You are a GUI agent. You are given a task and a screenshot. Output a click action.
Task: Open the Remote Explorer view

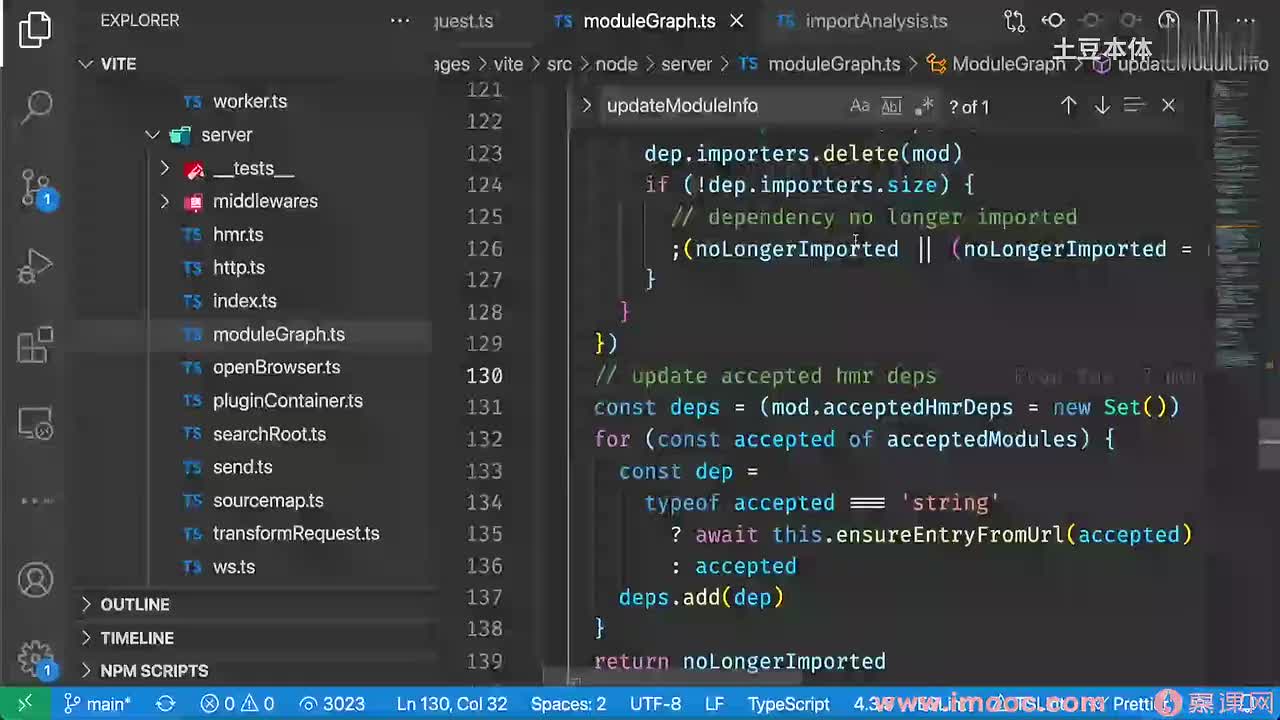[x=36, y=424]
